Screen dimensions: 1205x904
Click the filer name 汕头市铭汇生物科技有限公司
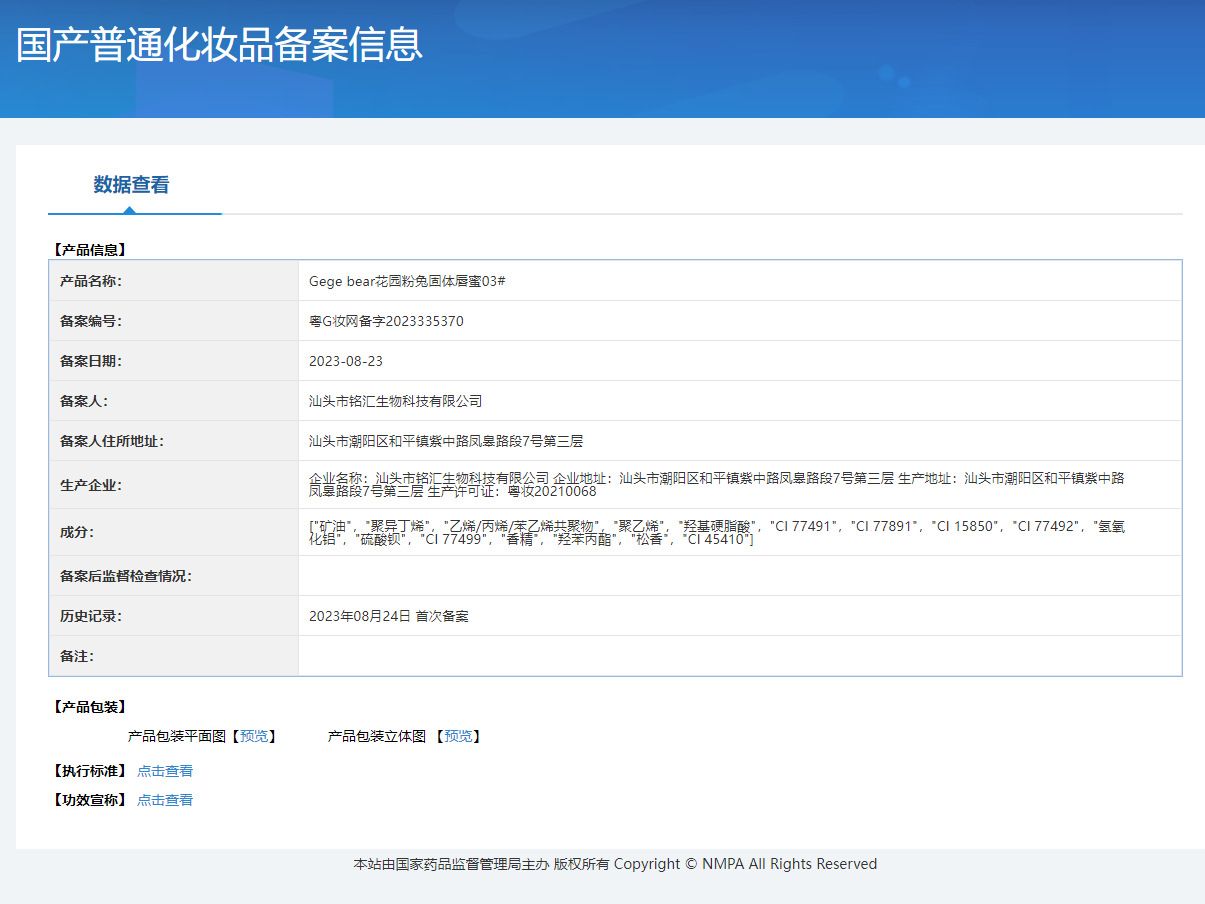(x=396, y=401)
